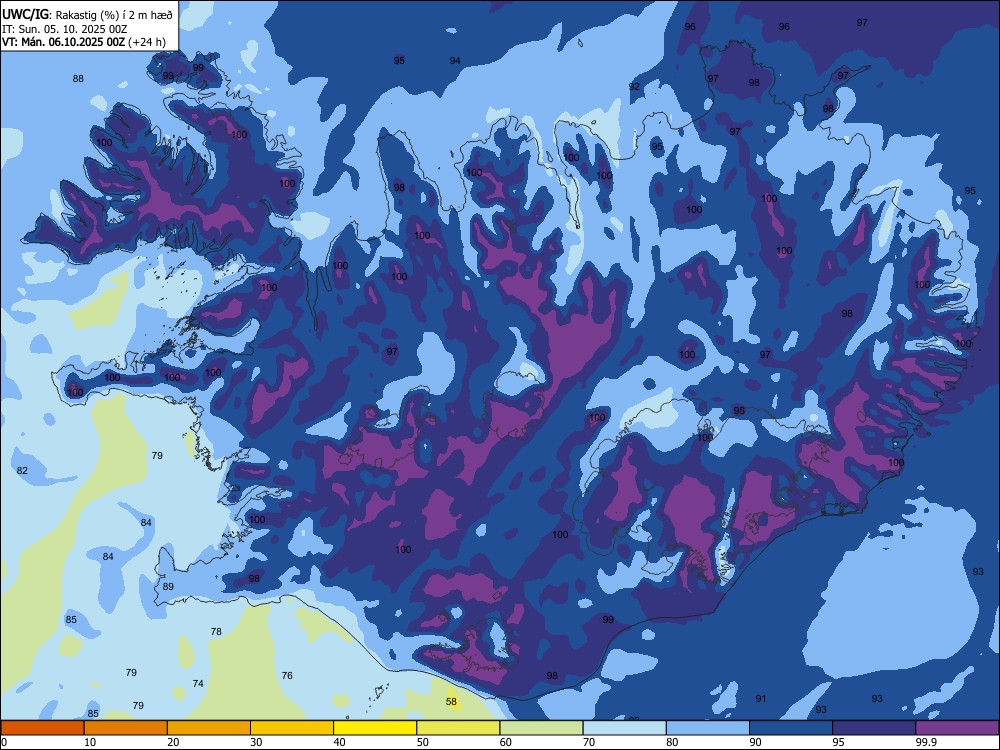Pick the 50–60 pale yellow legend swatch
Image resolution: width=1000 pixels, height=750 pixels.
click(458, 728)
